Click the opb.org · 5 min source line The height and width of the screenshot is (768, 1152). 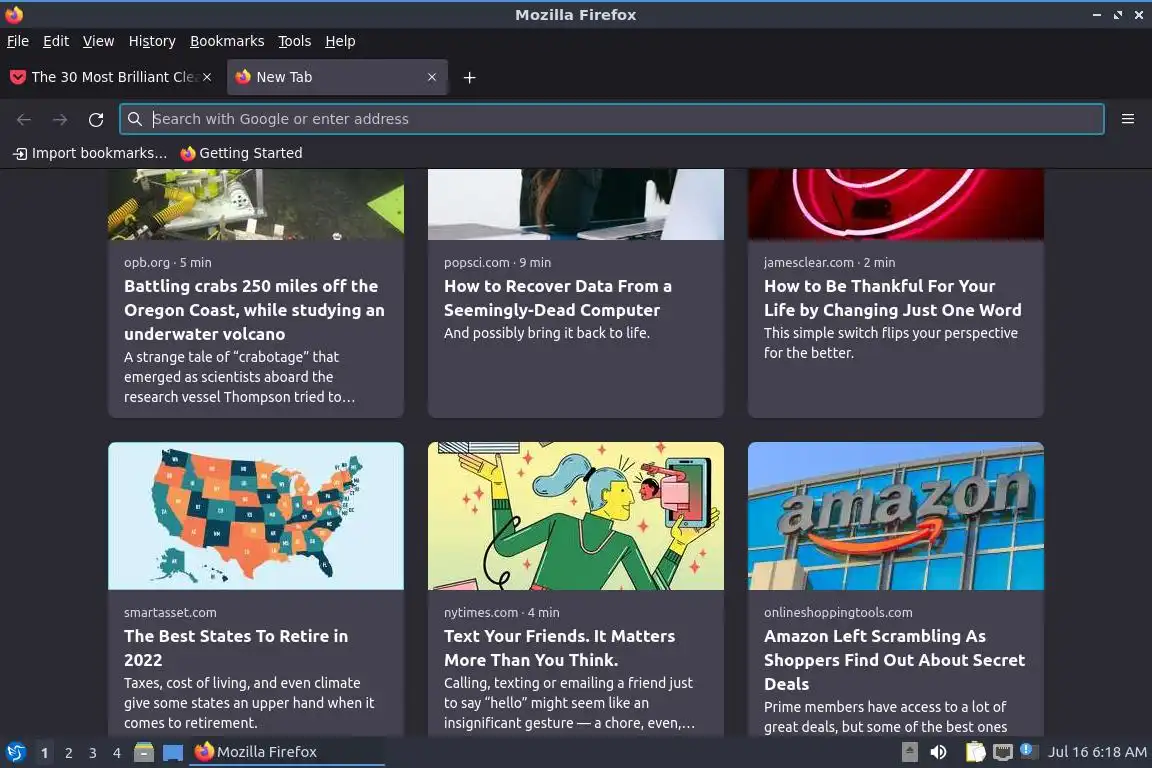coord(168,262)
